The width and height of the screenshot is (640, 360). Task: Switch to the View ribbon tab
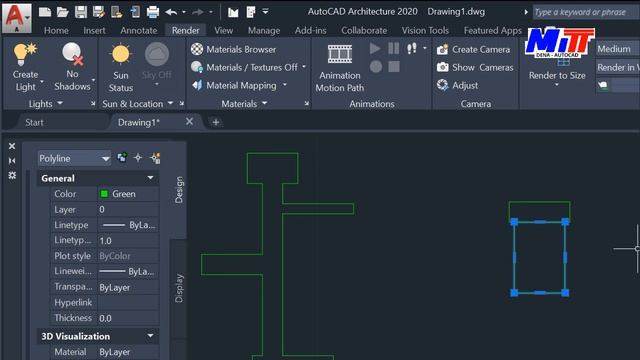224,30
